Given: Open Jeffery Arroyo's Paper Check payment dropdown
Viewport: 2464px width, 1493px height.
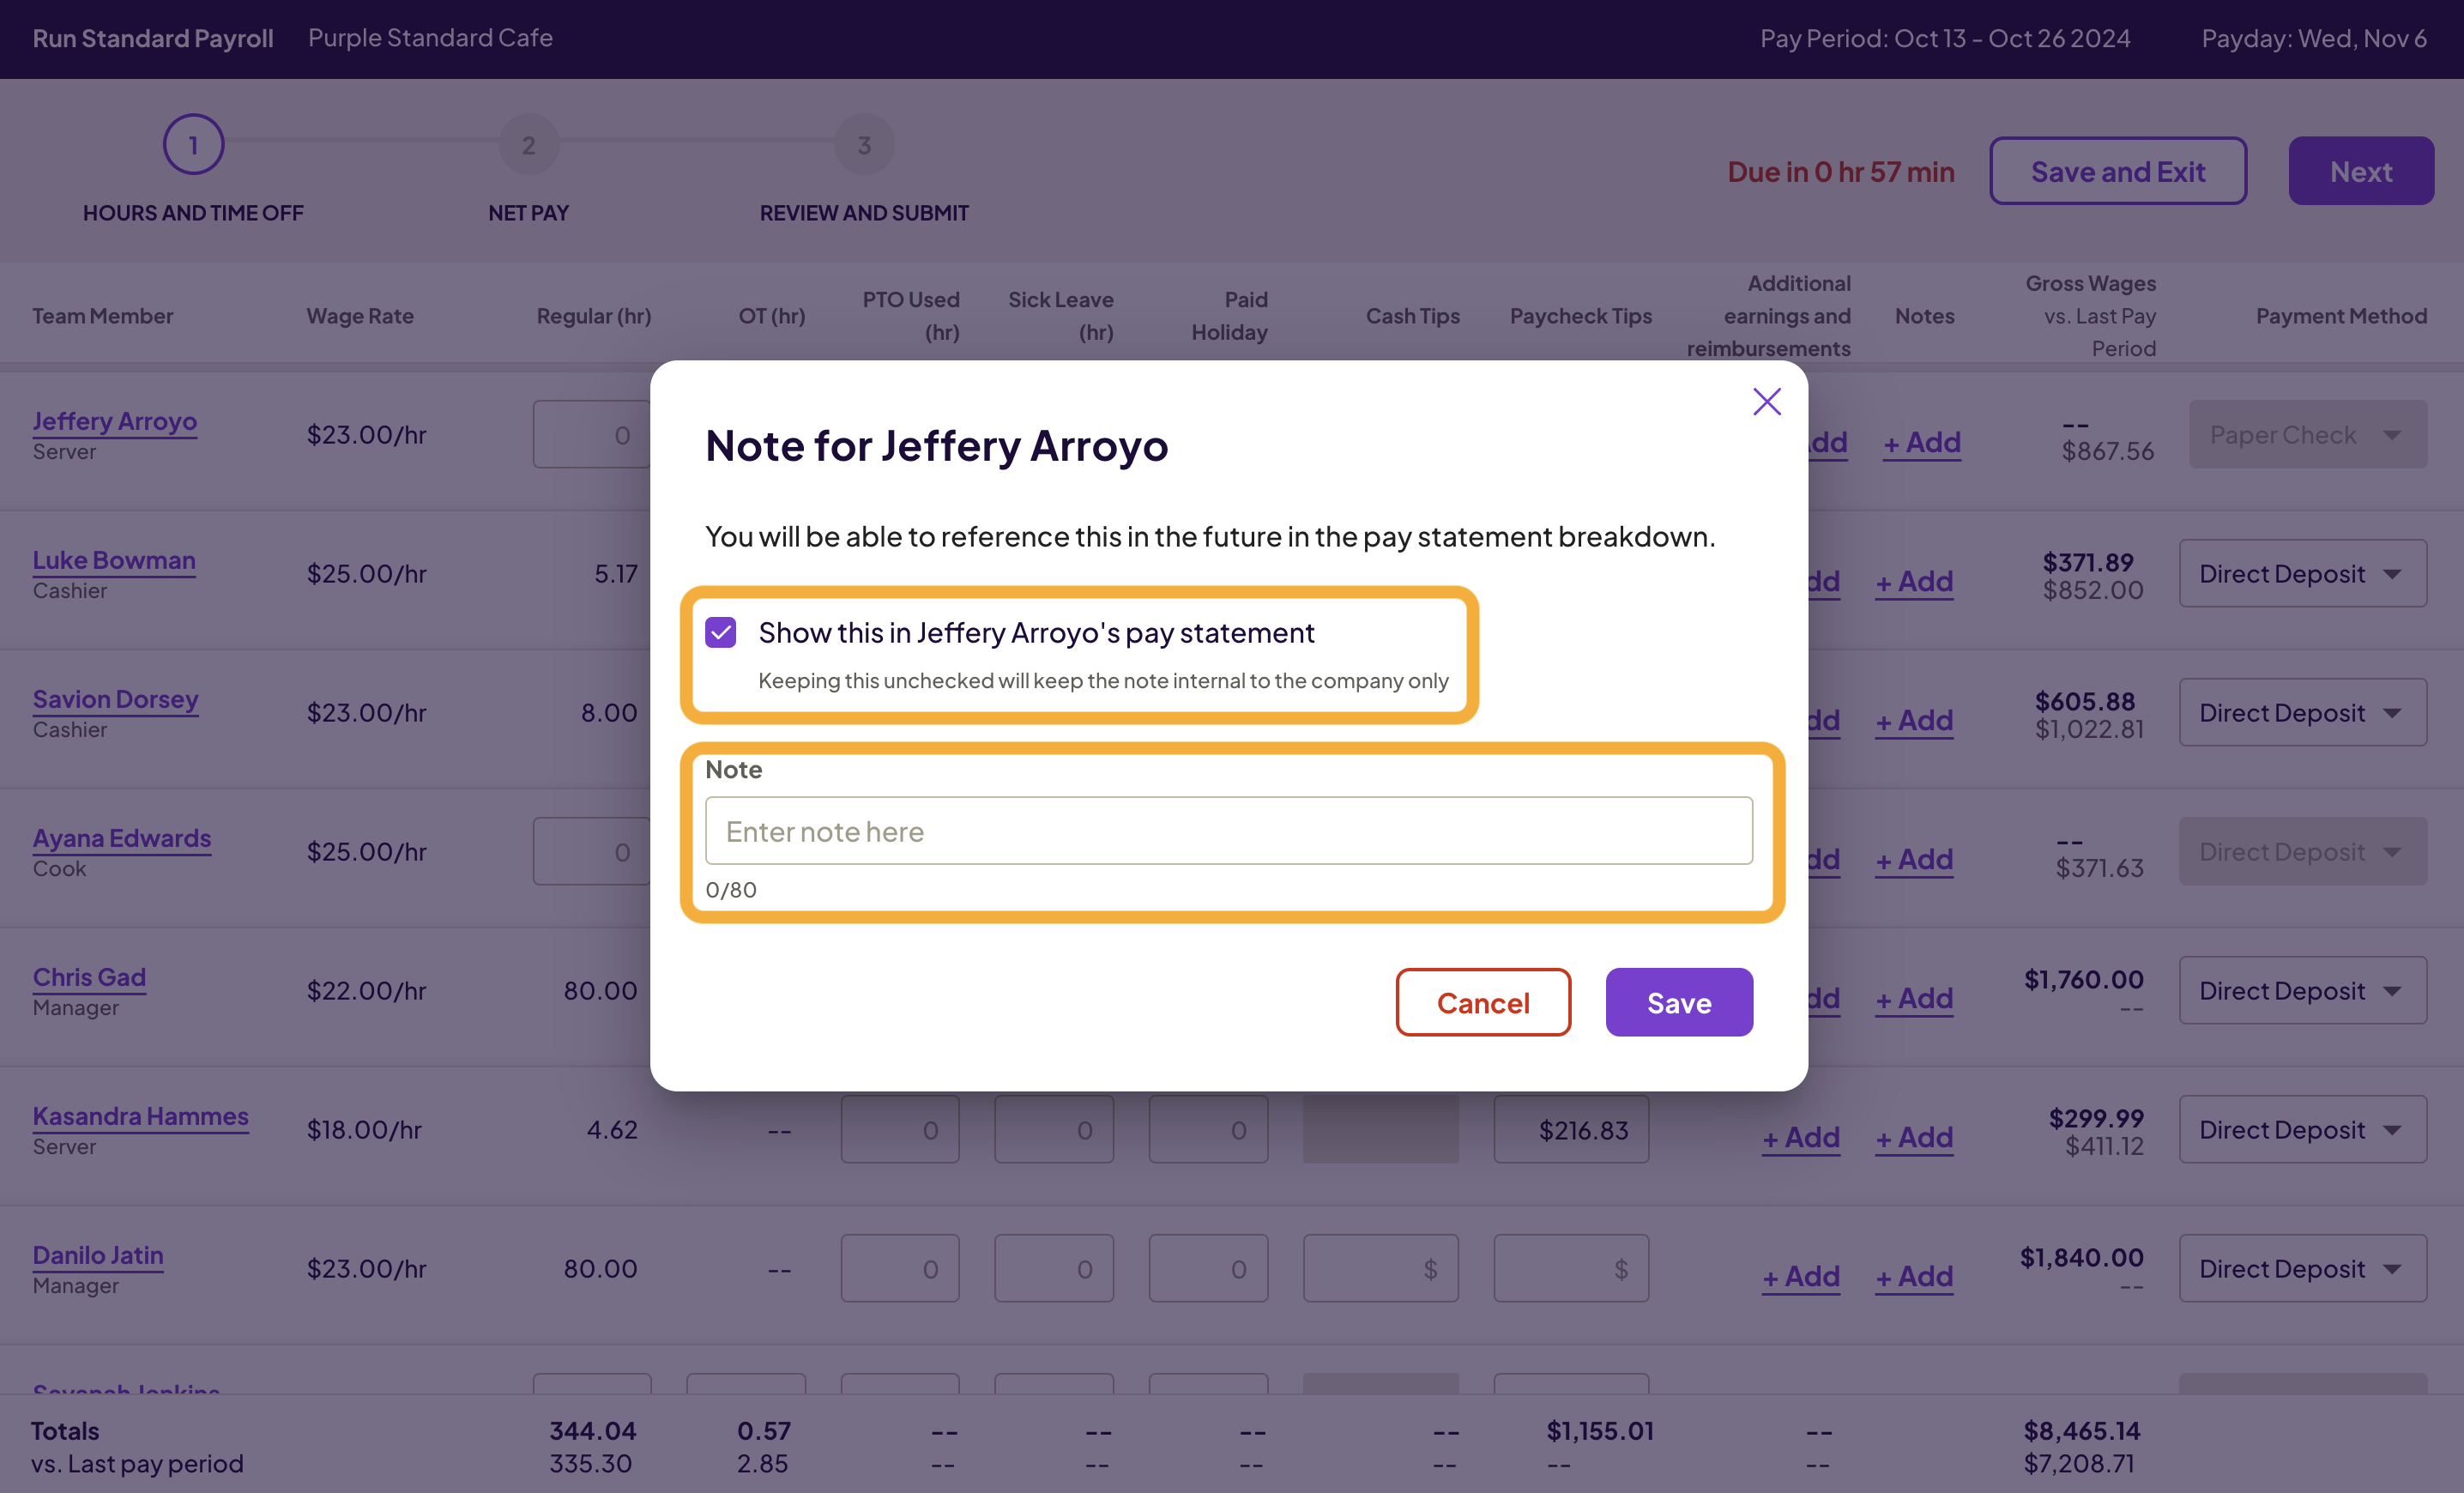Looking at the screenshot, I should pyautogui.click(x=2307, y=434).
